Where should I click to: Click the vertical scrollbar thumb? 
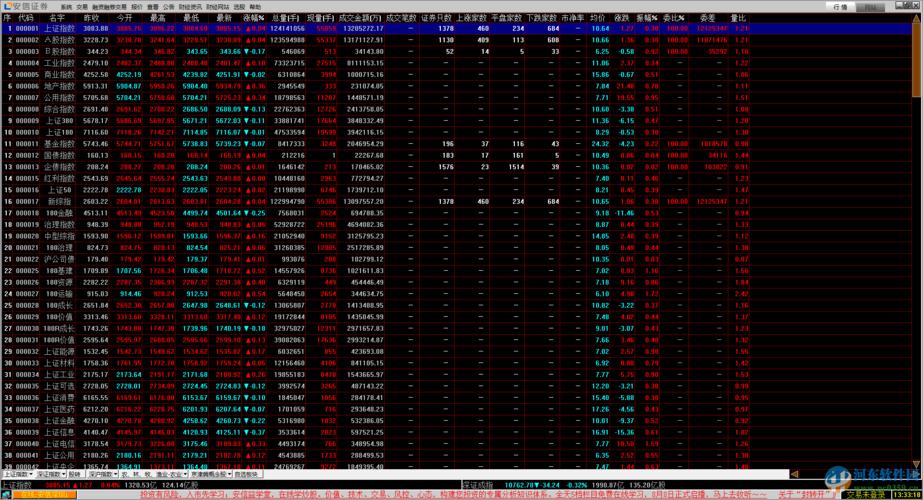coord(916,60)
